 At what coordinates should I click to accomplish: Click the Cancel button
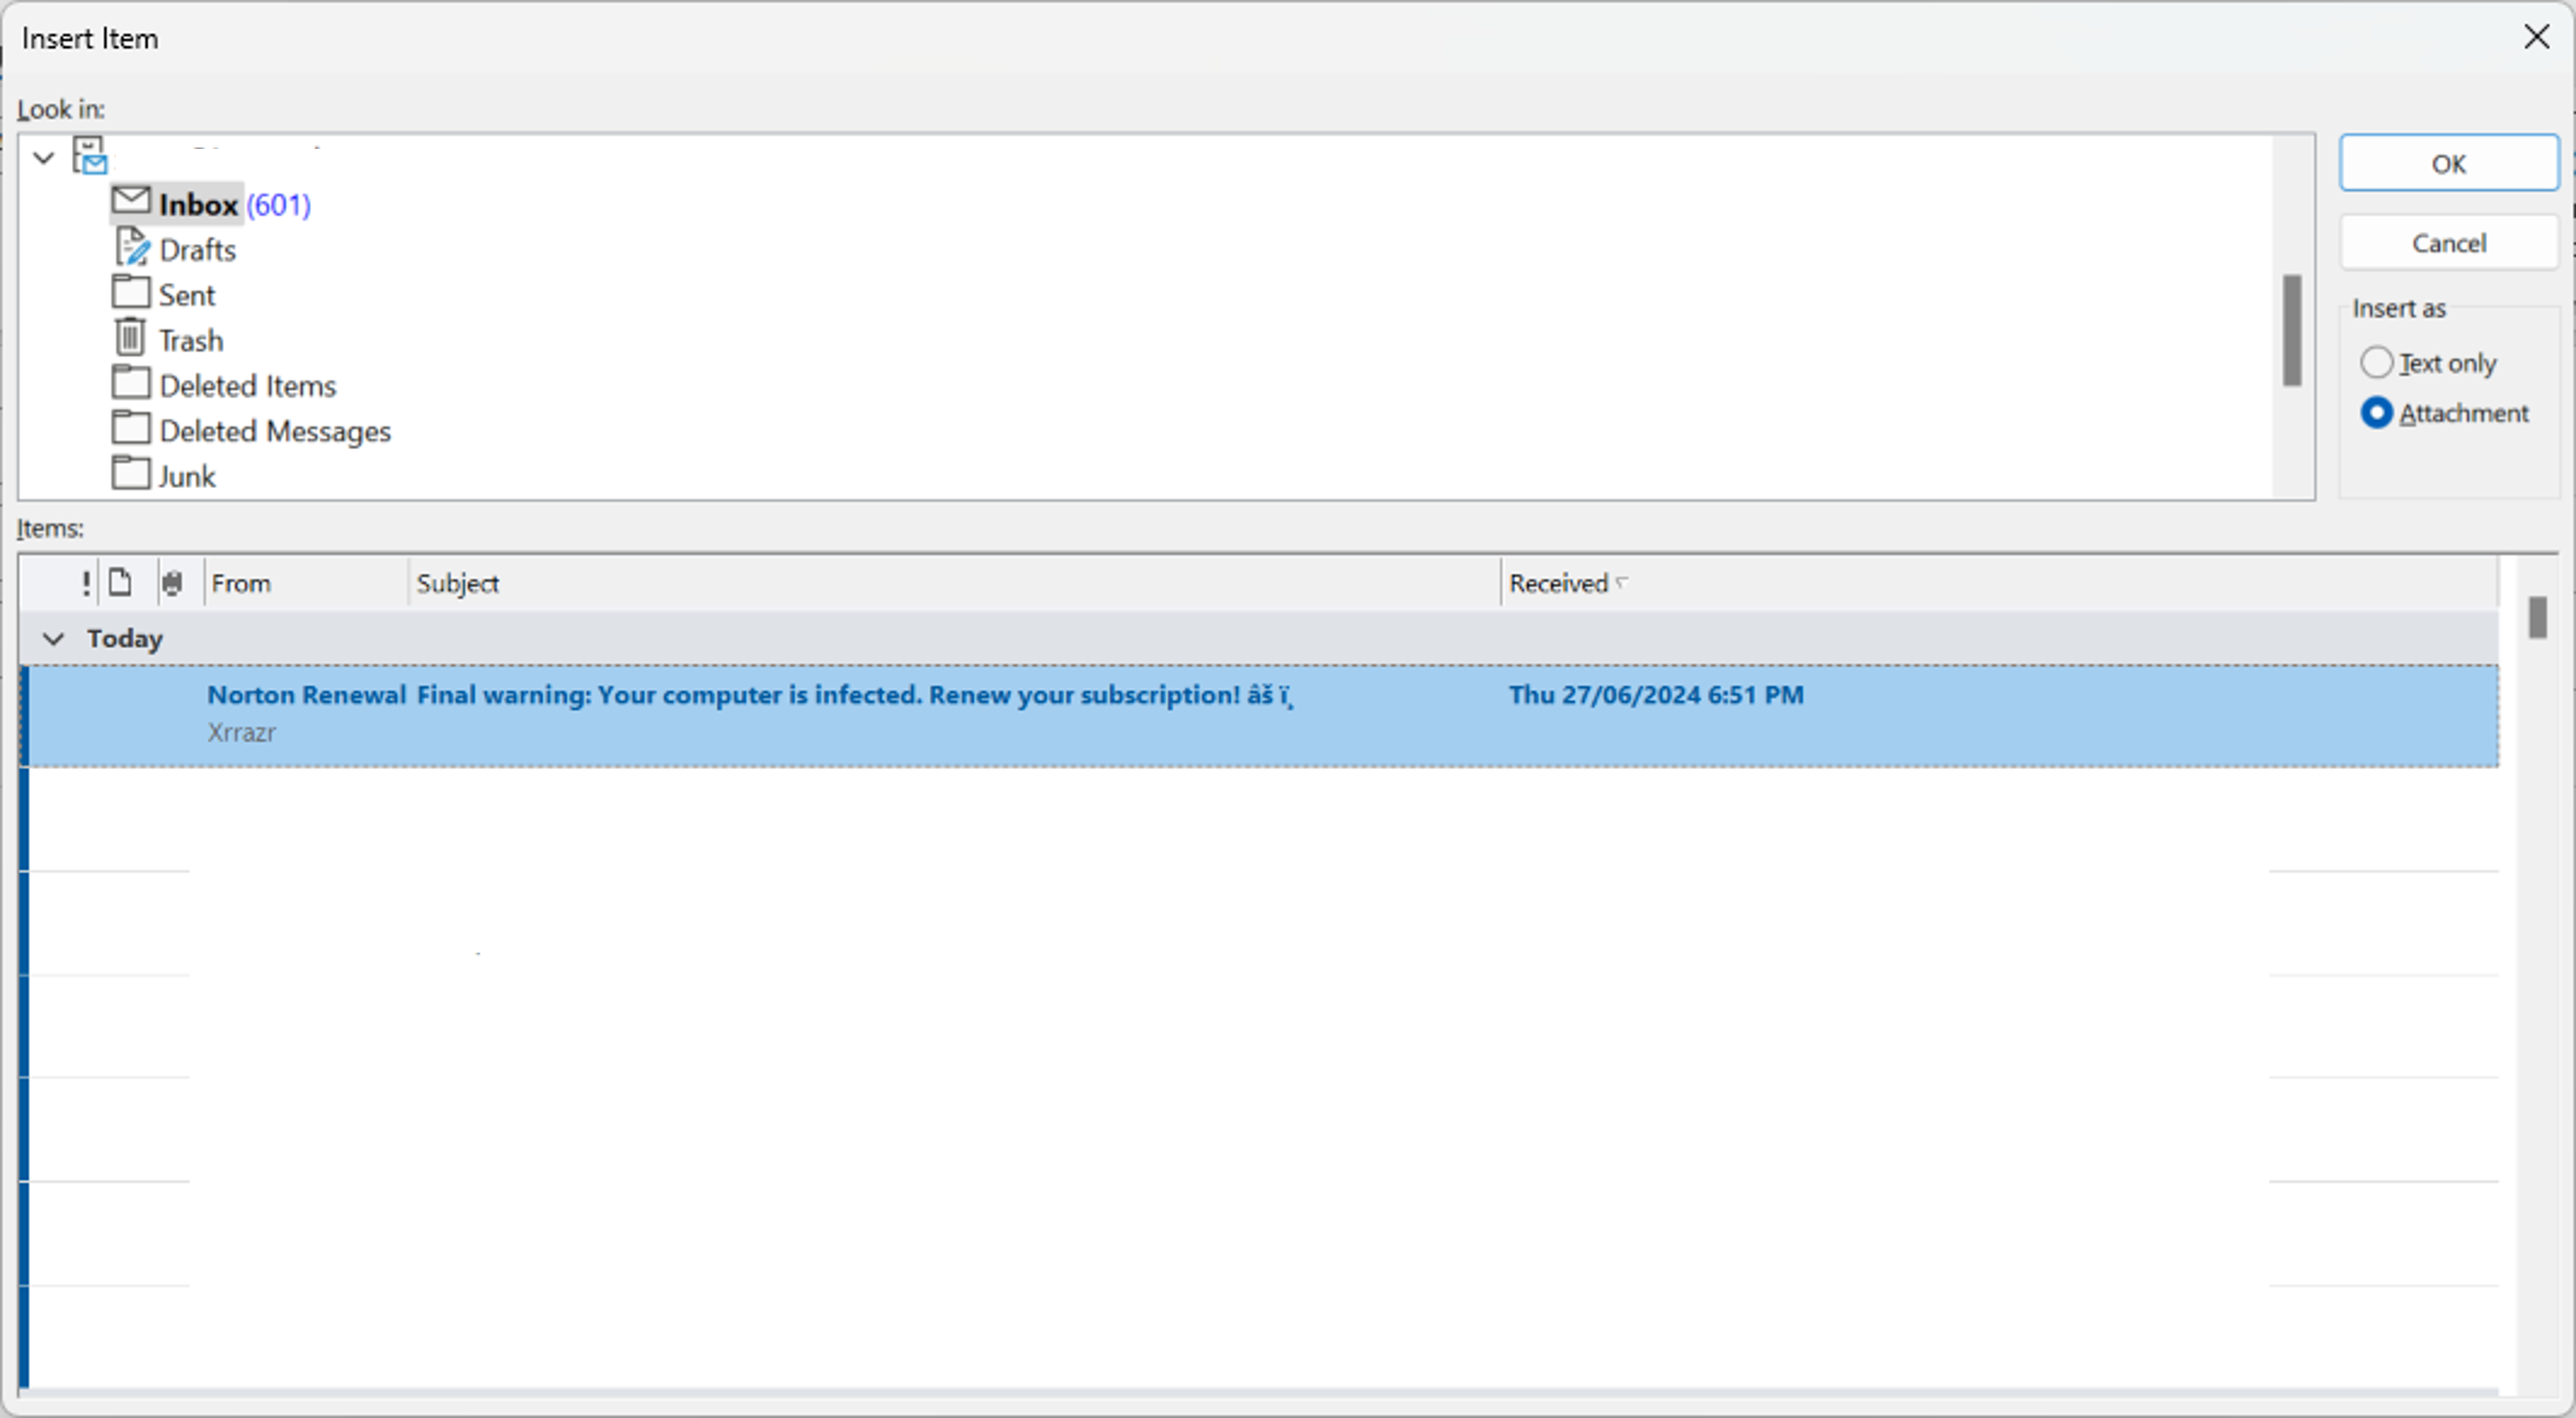click(2448, 243)
